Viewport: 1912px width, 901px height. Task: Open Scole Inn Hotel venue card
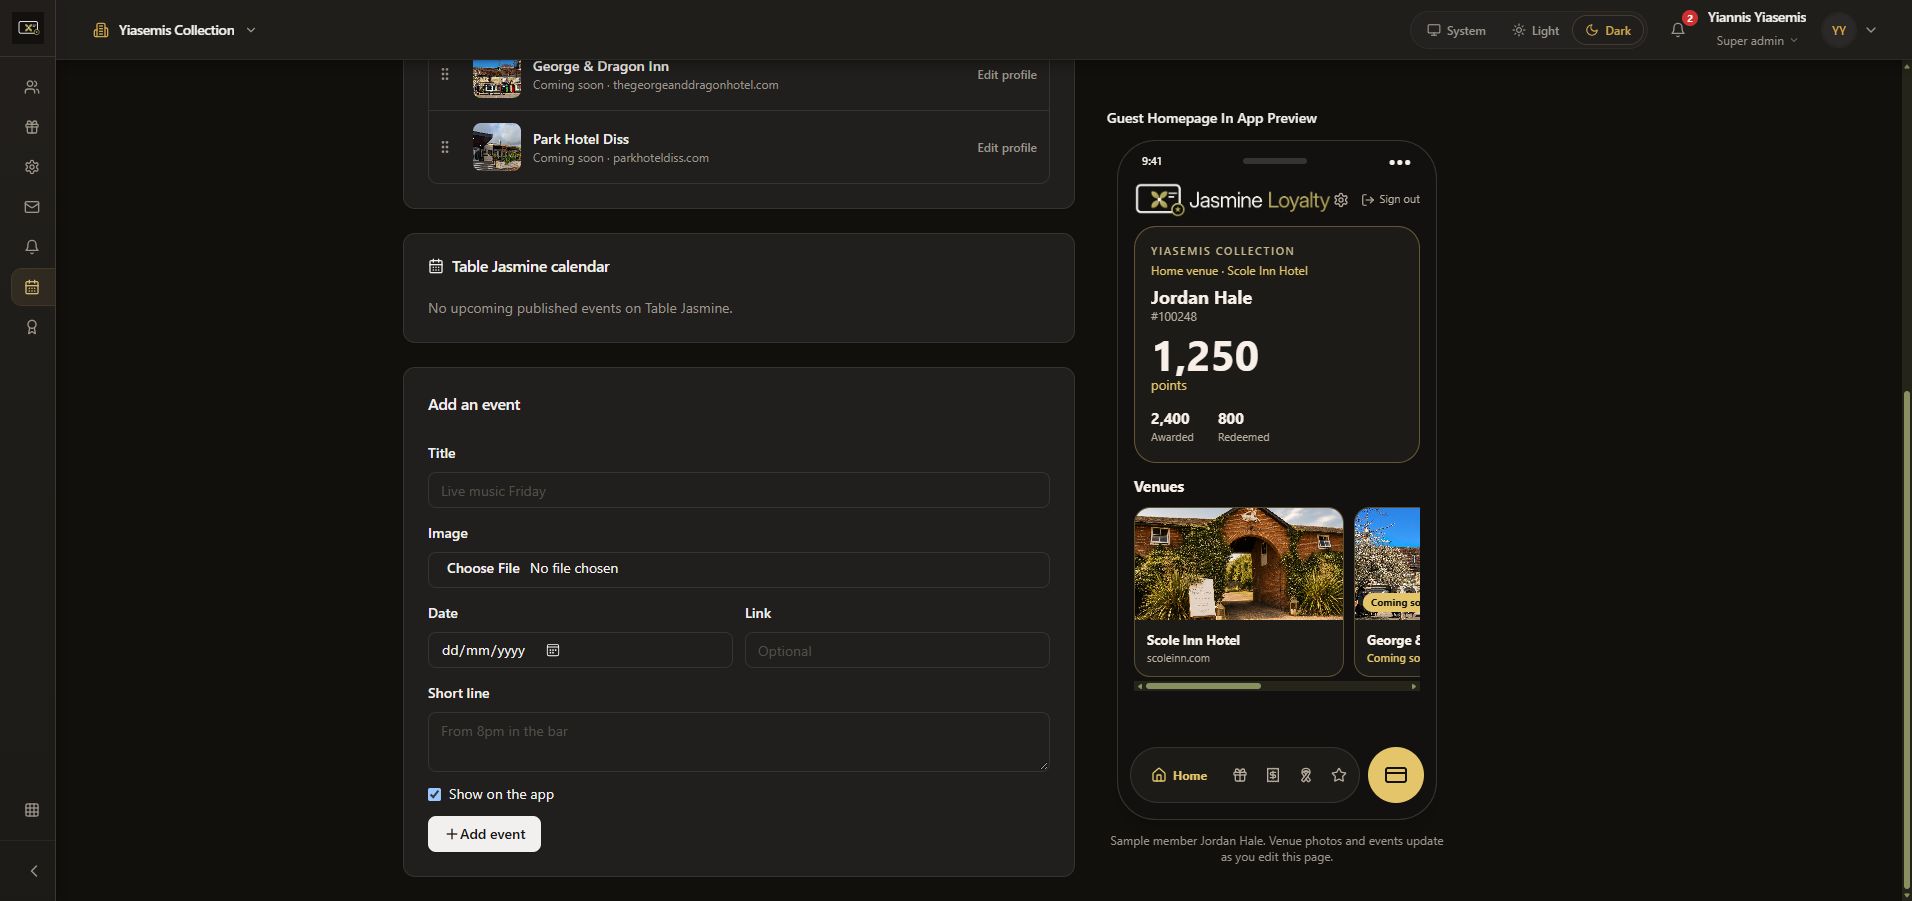click(x=1239, y=592)
